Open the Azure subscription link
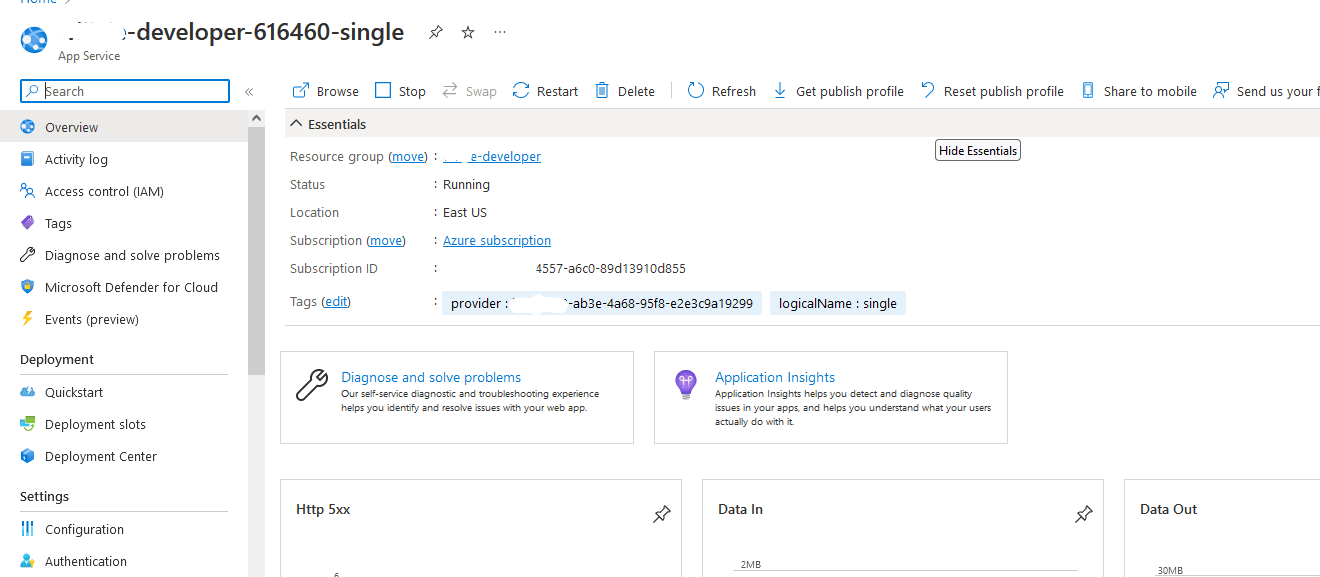 pos(497,241)
